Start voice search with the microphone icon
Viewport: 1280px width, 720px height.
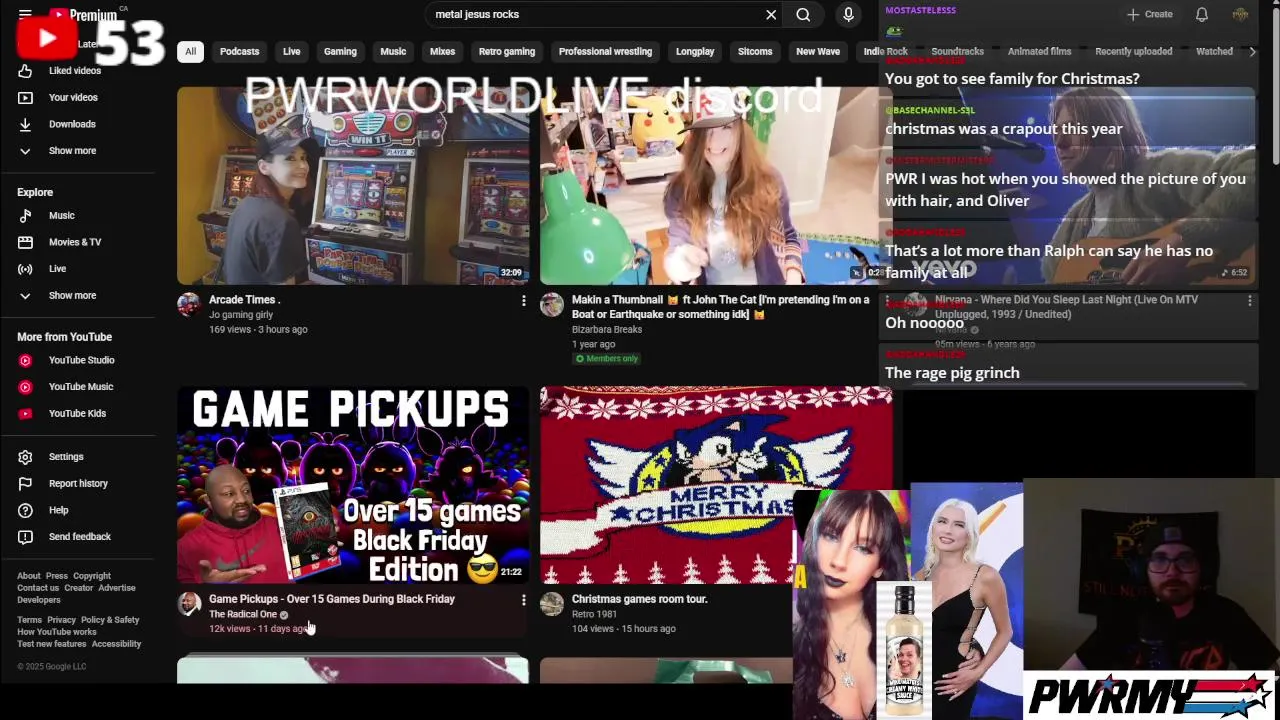coord(848,15)
